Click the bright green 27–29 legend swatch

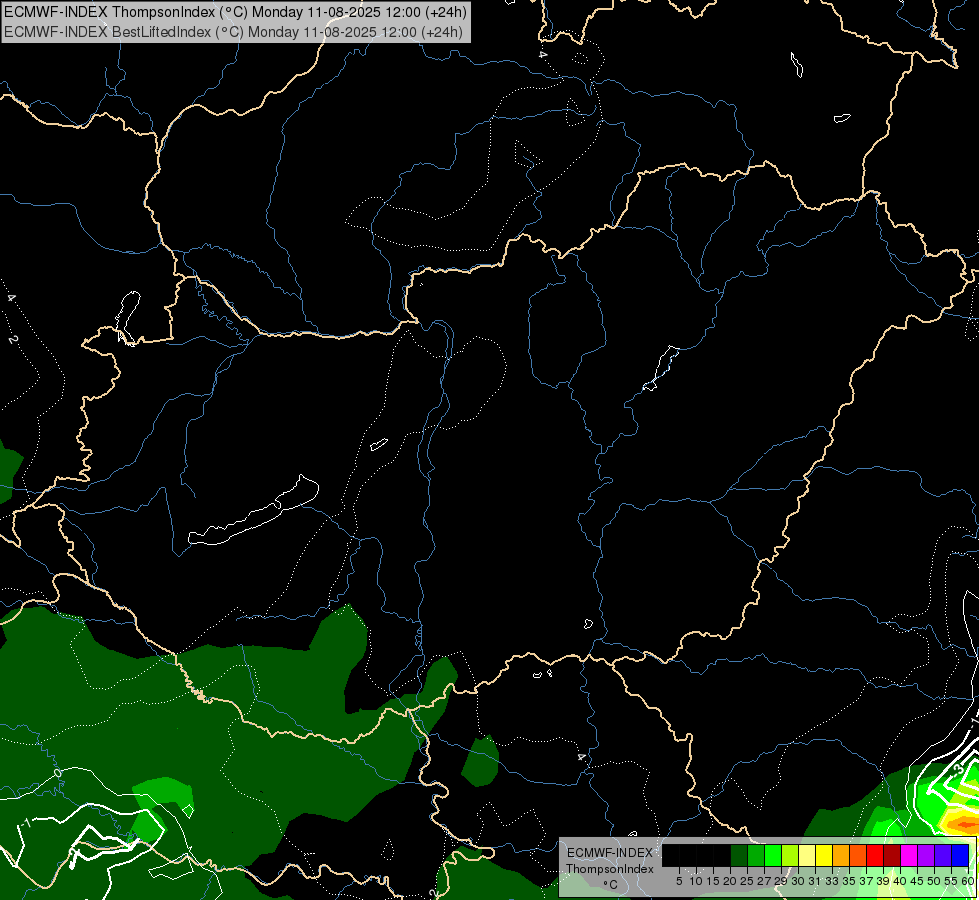point(773,855)
